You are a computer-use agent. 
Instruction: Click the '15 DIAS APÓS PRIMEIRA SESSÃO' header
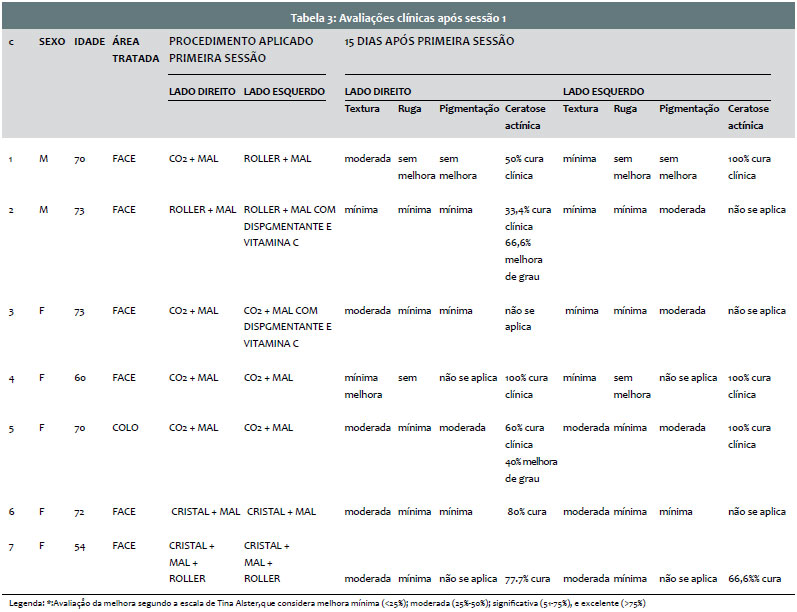tap(429, 42)
